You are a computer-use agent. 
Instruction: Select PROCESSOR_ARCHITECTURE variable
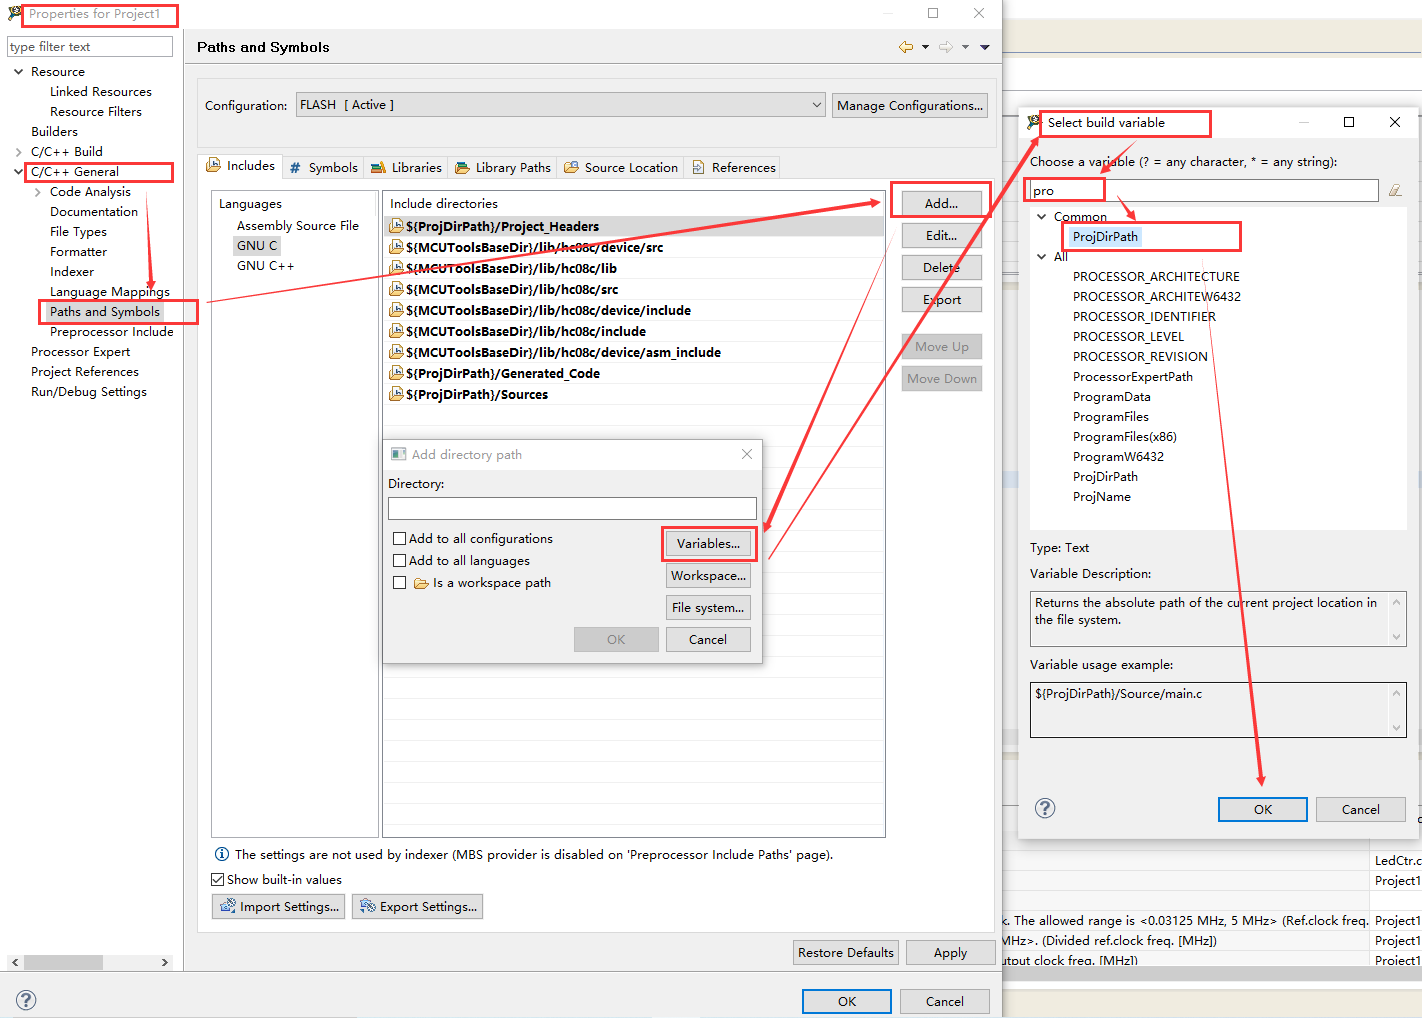tap(1156, 276)
